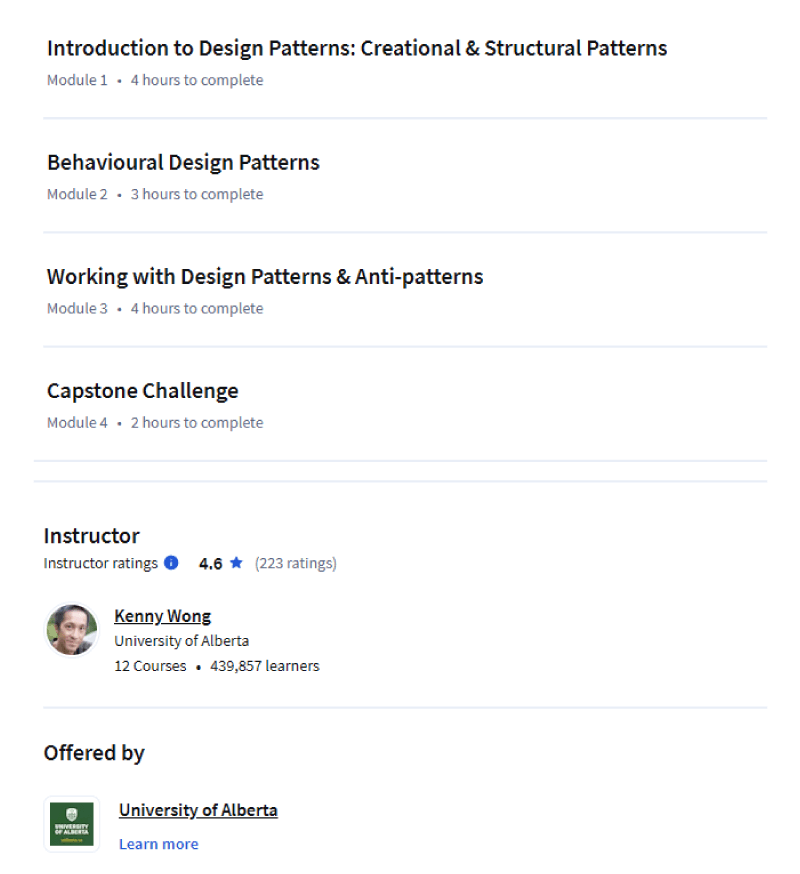
Task: Expand Introduction to Design Patterns module
Action: [405, 62]
